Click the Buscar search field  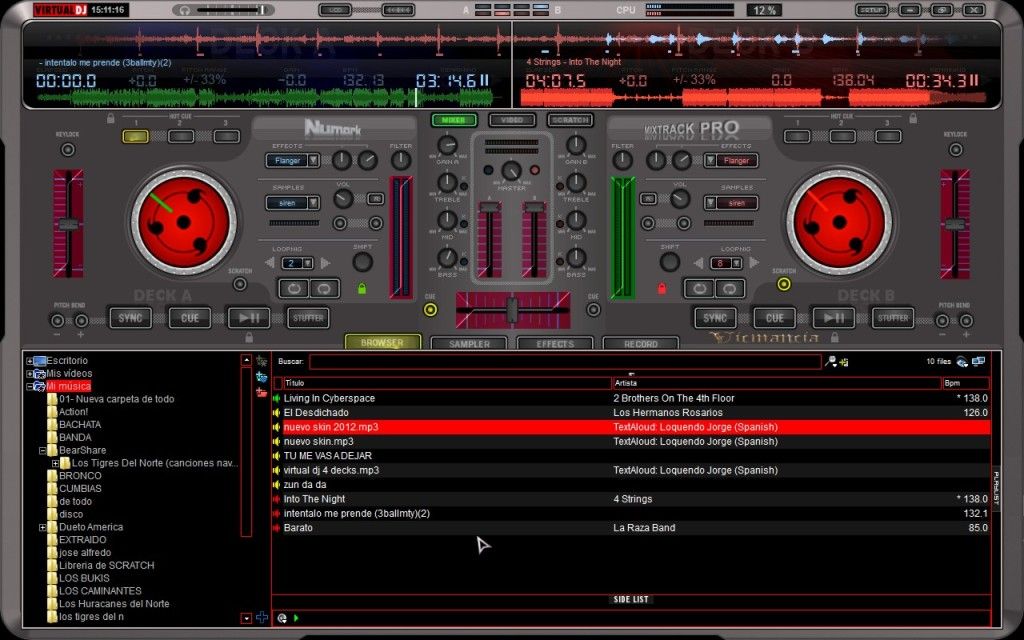565,362
